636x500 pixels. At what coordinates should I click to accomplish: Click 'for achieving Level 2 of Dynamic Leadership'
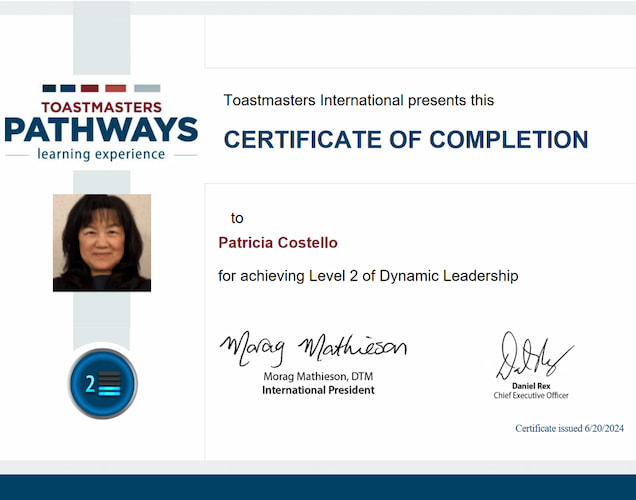[368, 276]
